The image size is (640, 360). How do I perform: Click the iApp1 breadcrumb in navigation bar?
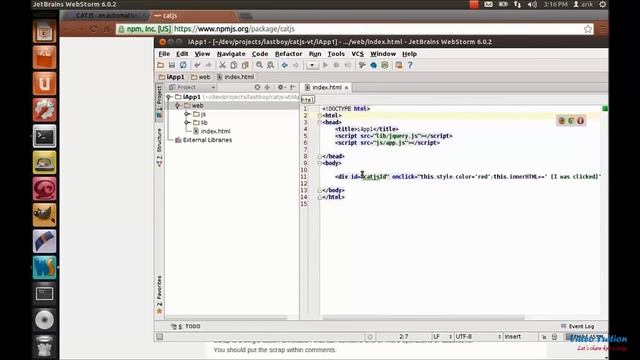(171, 77)
